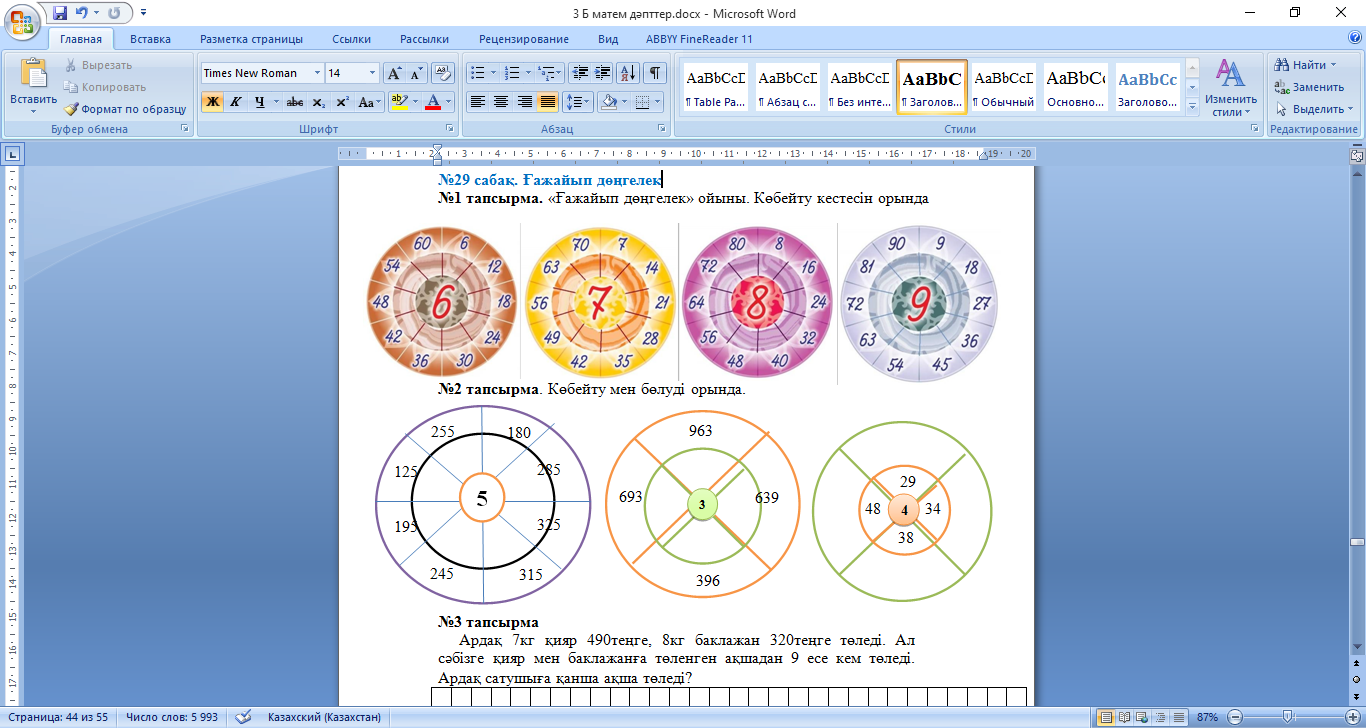Toggle bold (Ж) formatting
1366x728 pixels.
pos(212,102)
